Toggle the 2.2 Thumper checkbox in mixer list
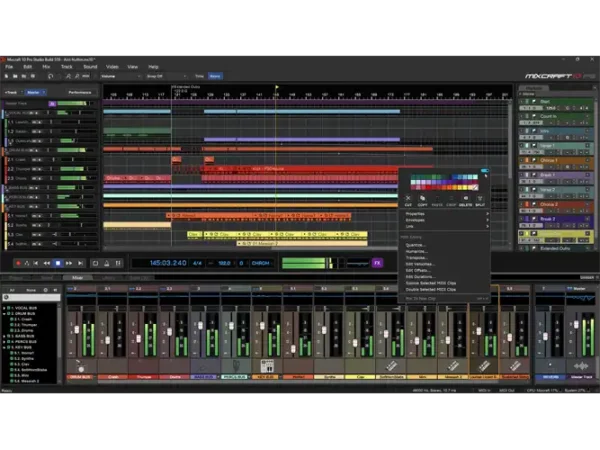Image resolution: width=600 pixels, height=450 pixels. click(11, 325)
